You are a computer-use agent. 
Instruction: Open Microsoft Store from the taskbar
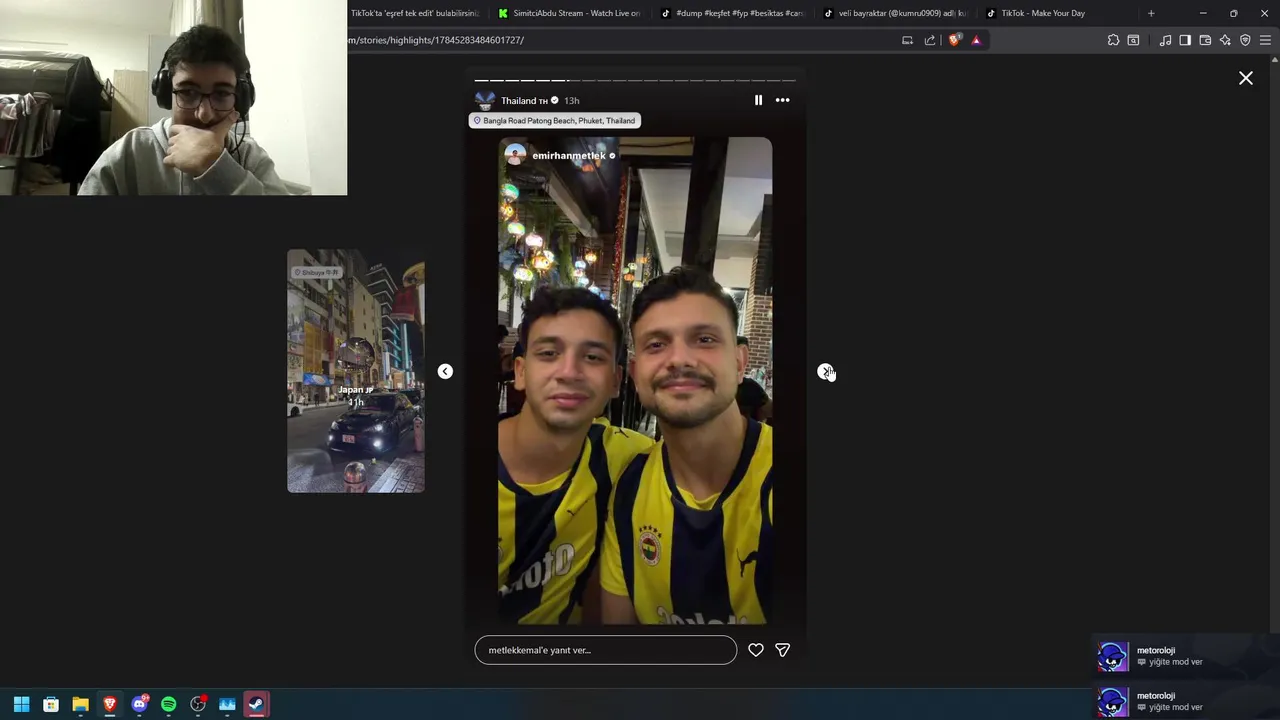point(51,704)
